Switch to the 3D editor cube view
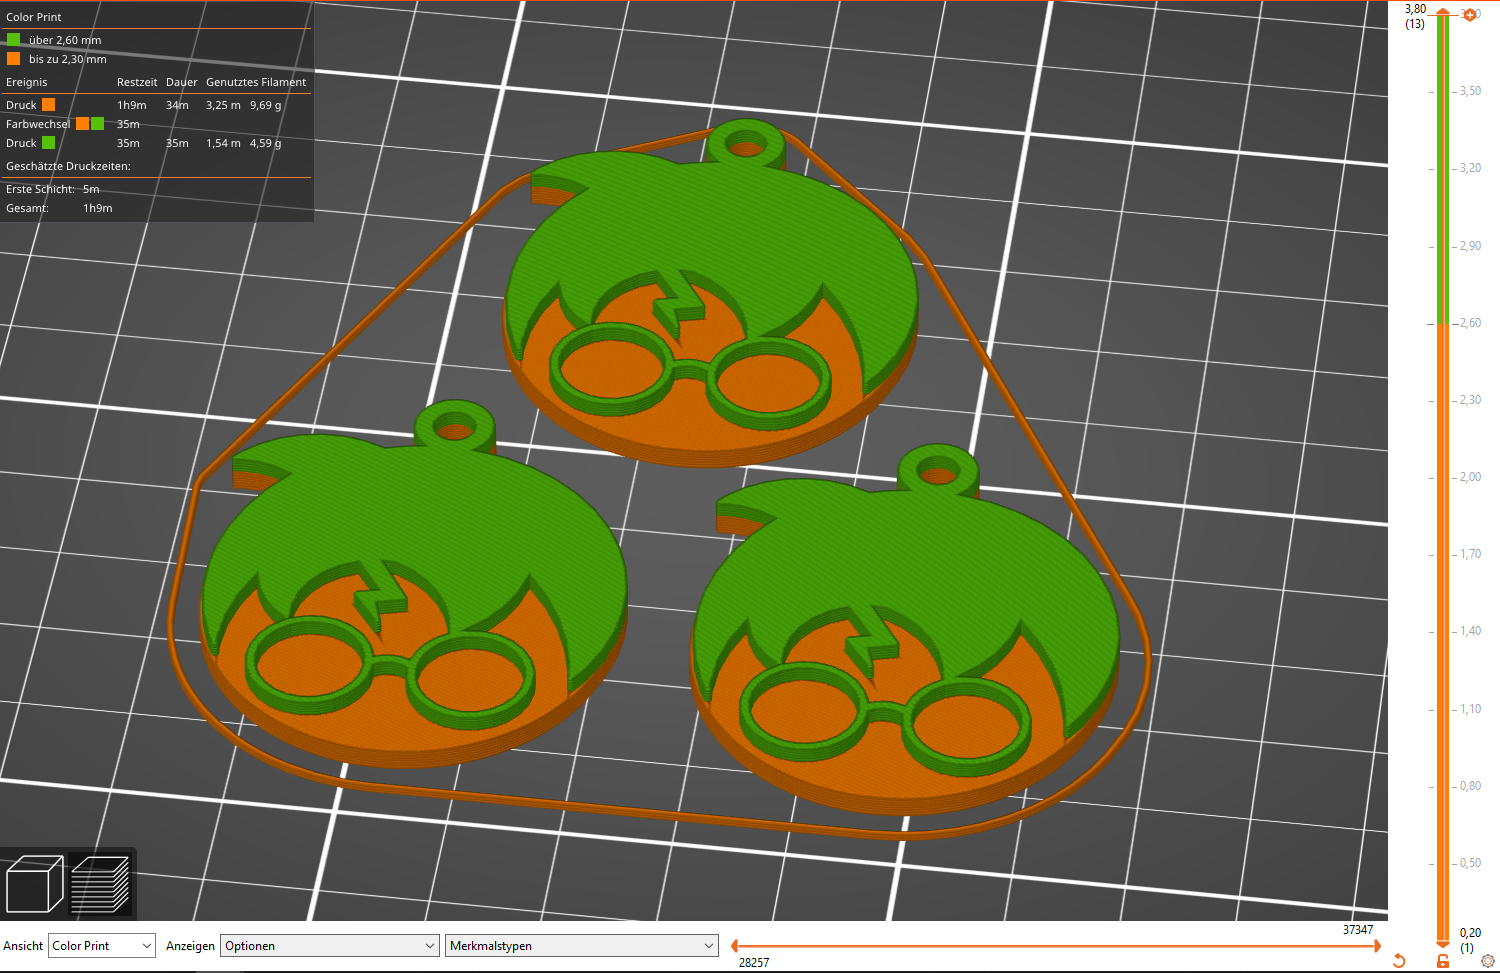The width and height of the screenshot is (1500, 973). (x=35, y=884)
